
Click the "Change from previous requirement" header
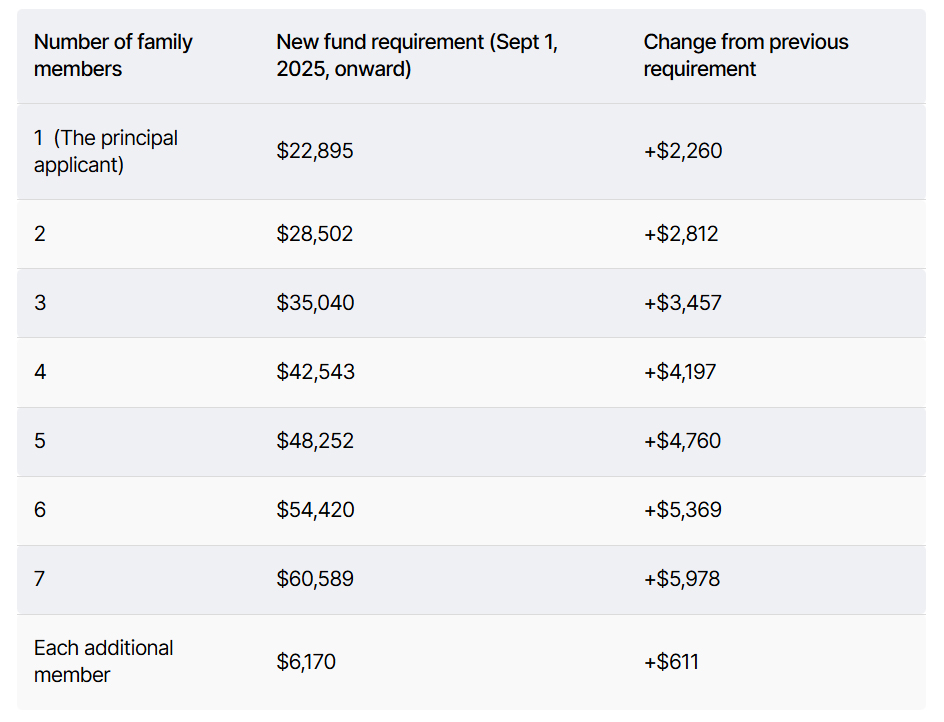pyautogui.click(x=746, y=56)
